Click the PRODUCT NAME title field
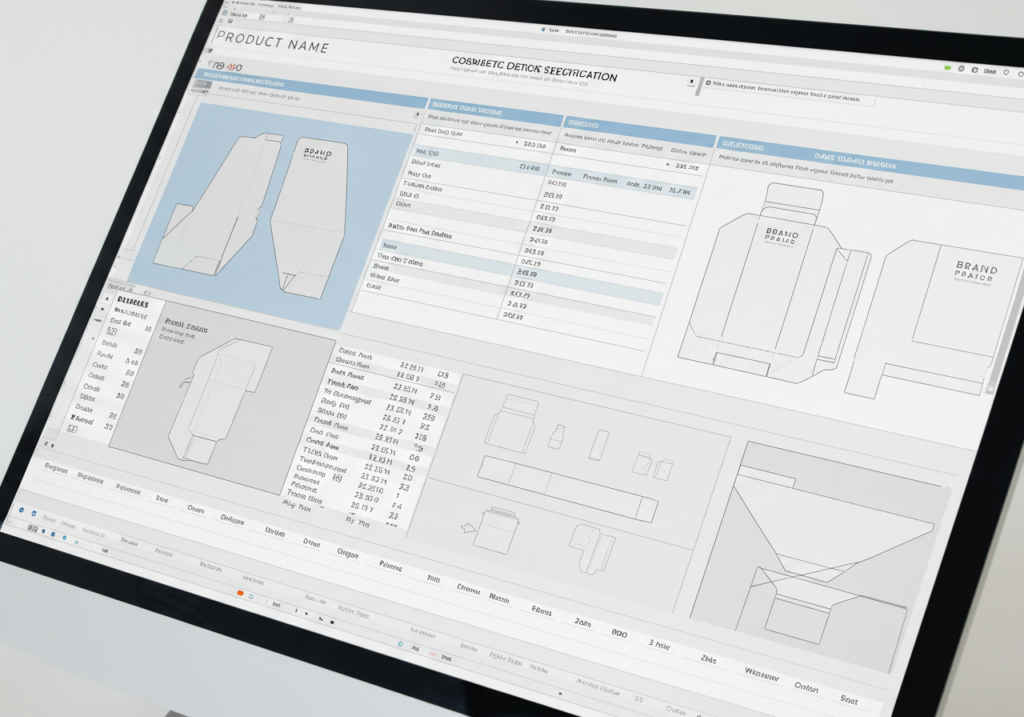Screen dimensions: 1024x717 click(x=272, y=42)
